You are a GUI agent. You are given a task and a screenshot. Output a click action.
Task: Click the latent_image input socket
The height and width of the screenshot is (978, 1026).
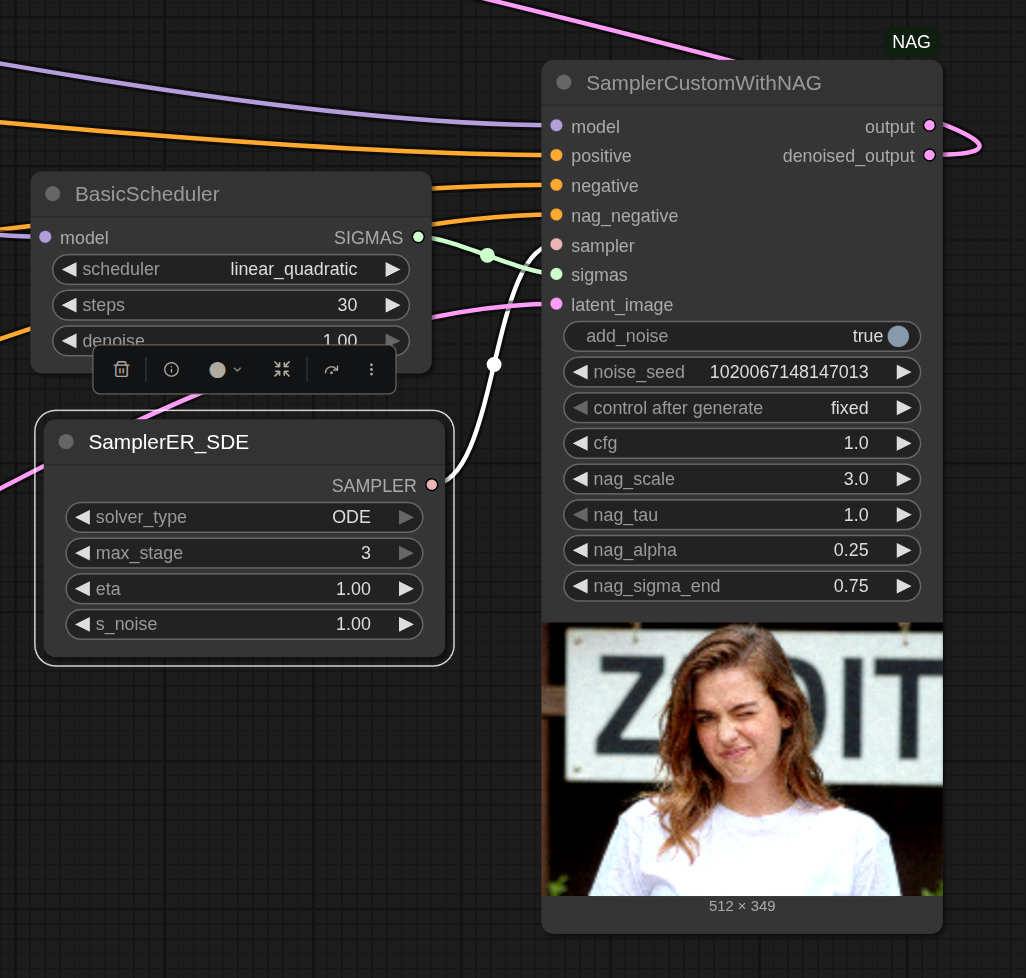point(557,304)
